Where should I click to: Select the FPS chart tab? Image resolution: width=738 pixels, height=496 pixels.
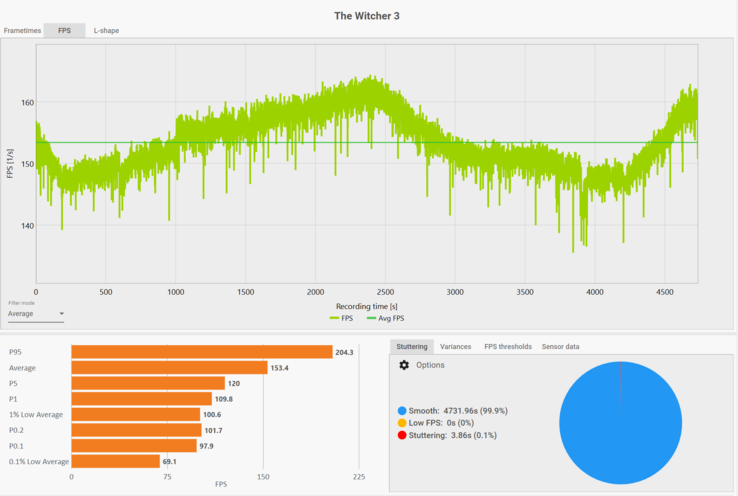[64, 31]
